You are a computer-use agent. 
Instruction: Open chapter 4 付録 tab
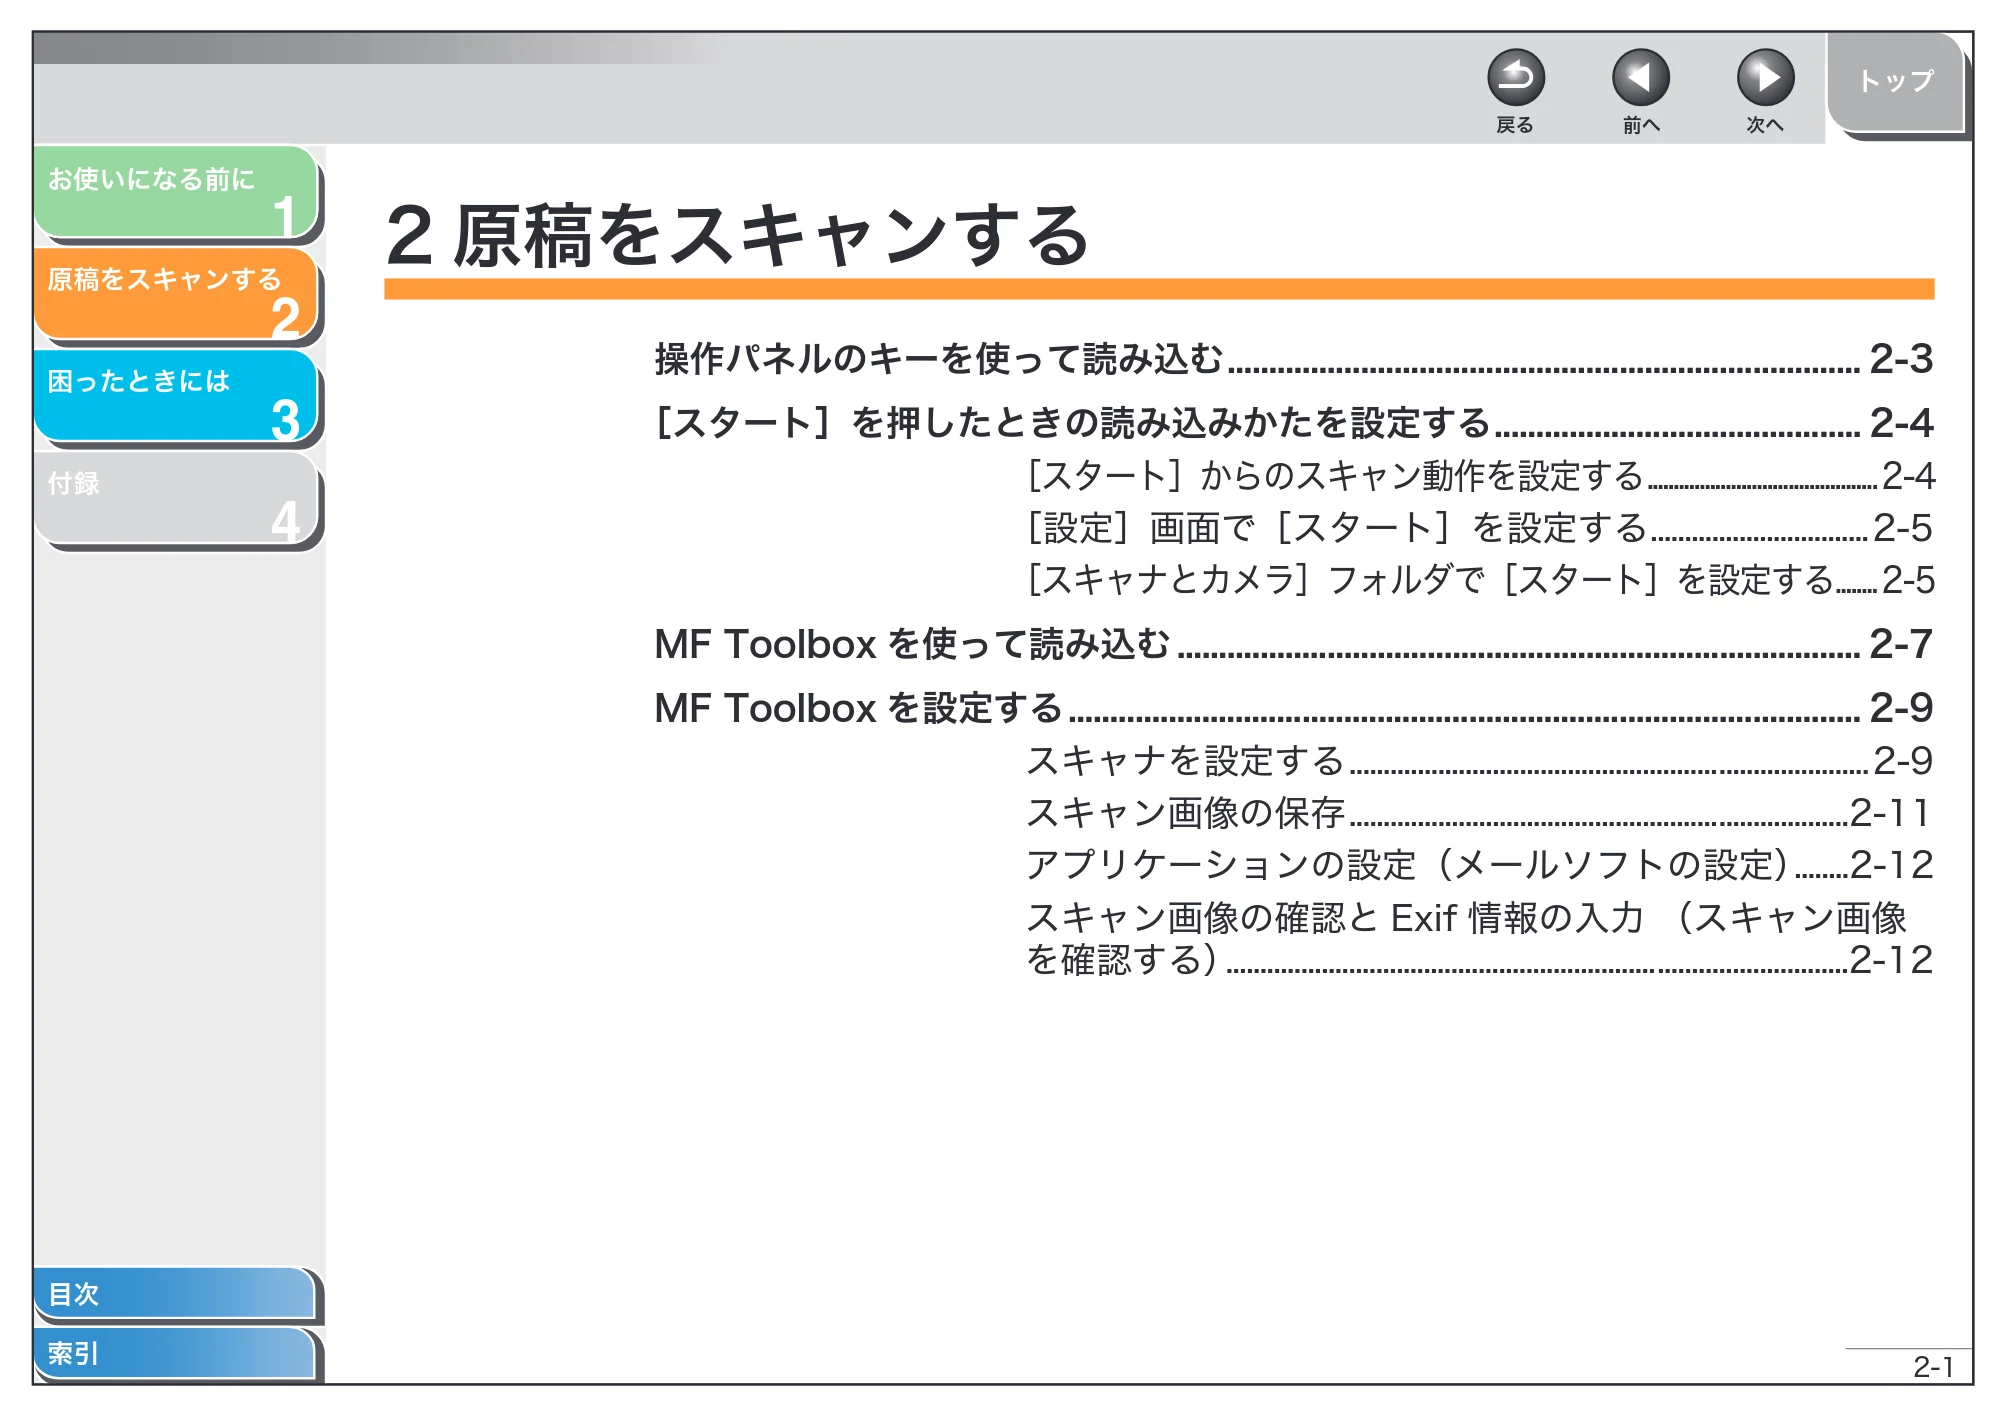[176, 498]
